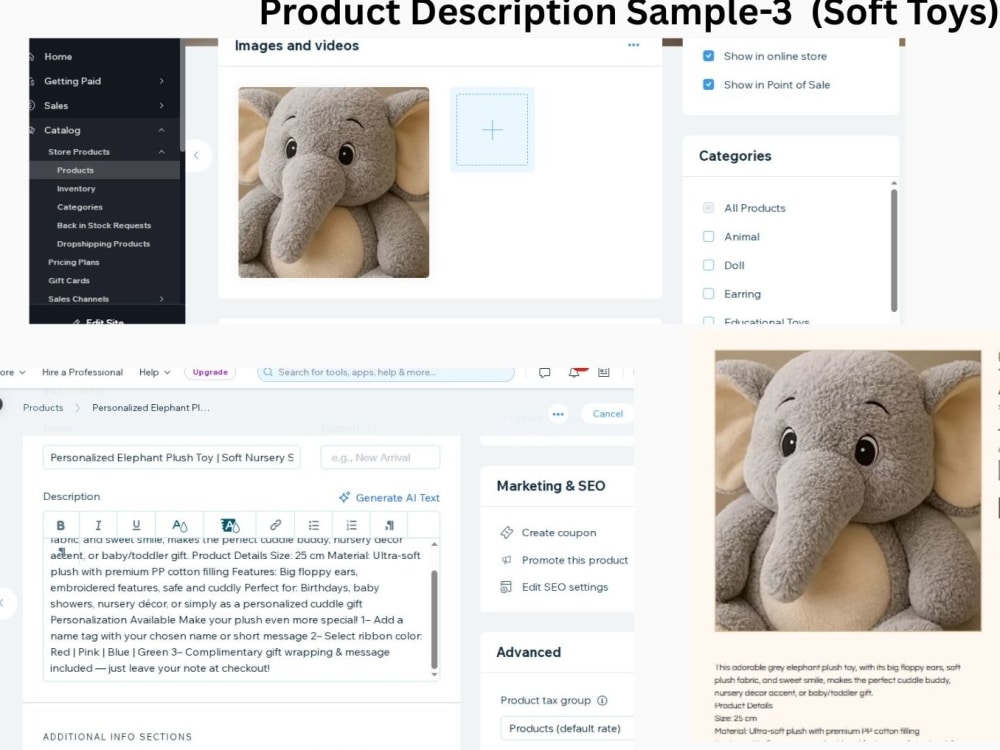The height and width of the screenshot is (750, 1000).
Task: Click Create coupon link
Action: [x=559, y=533]
